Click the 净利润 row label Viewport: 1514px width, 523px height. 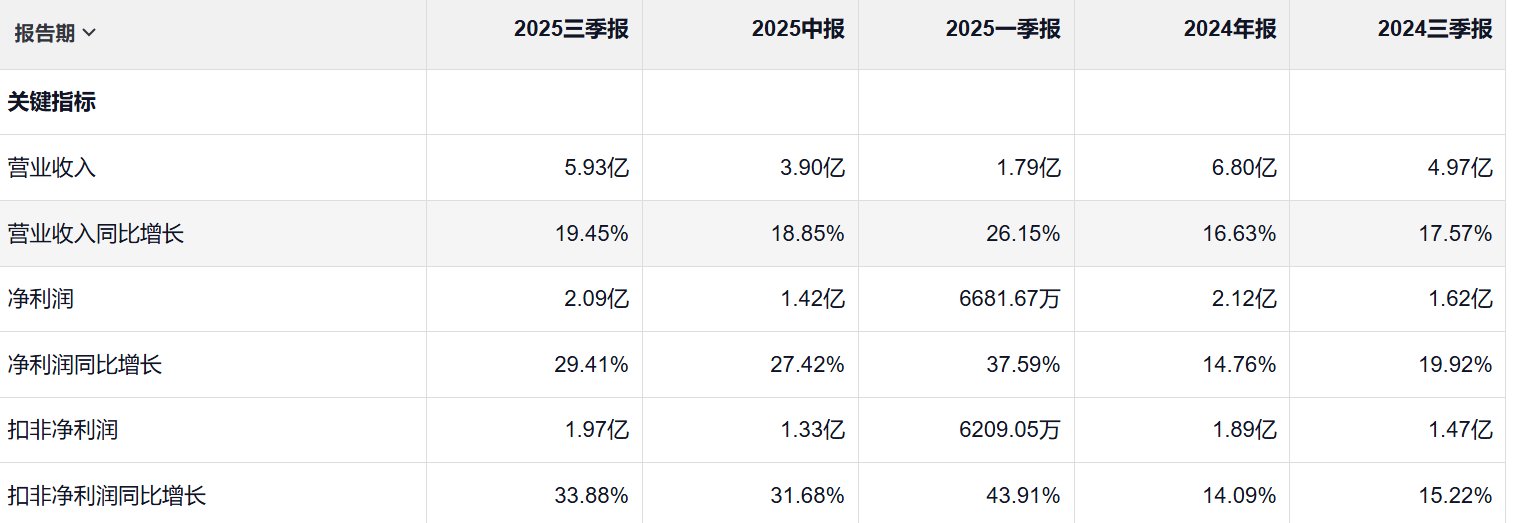coord(41,299)
